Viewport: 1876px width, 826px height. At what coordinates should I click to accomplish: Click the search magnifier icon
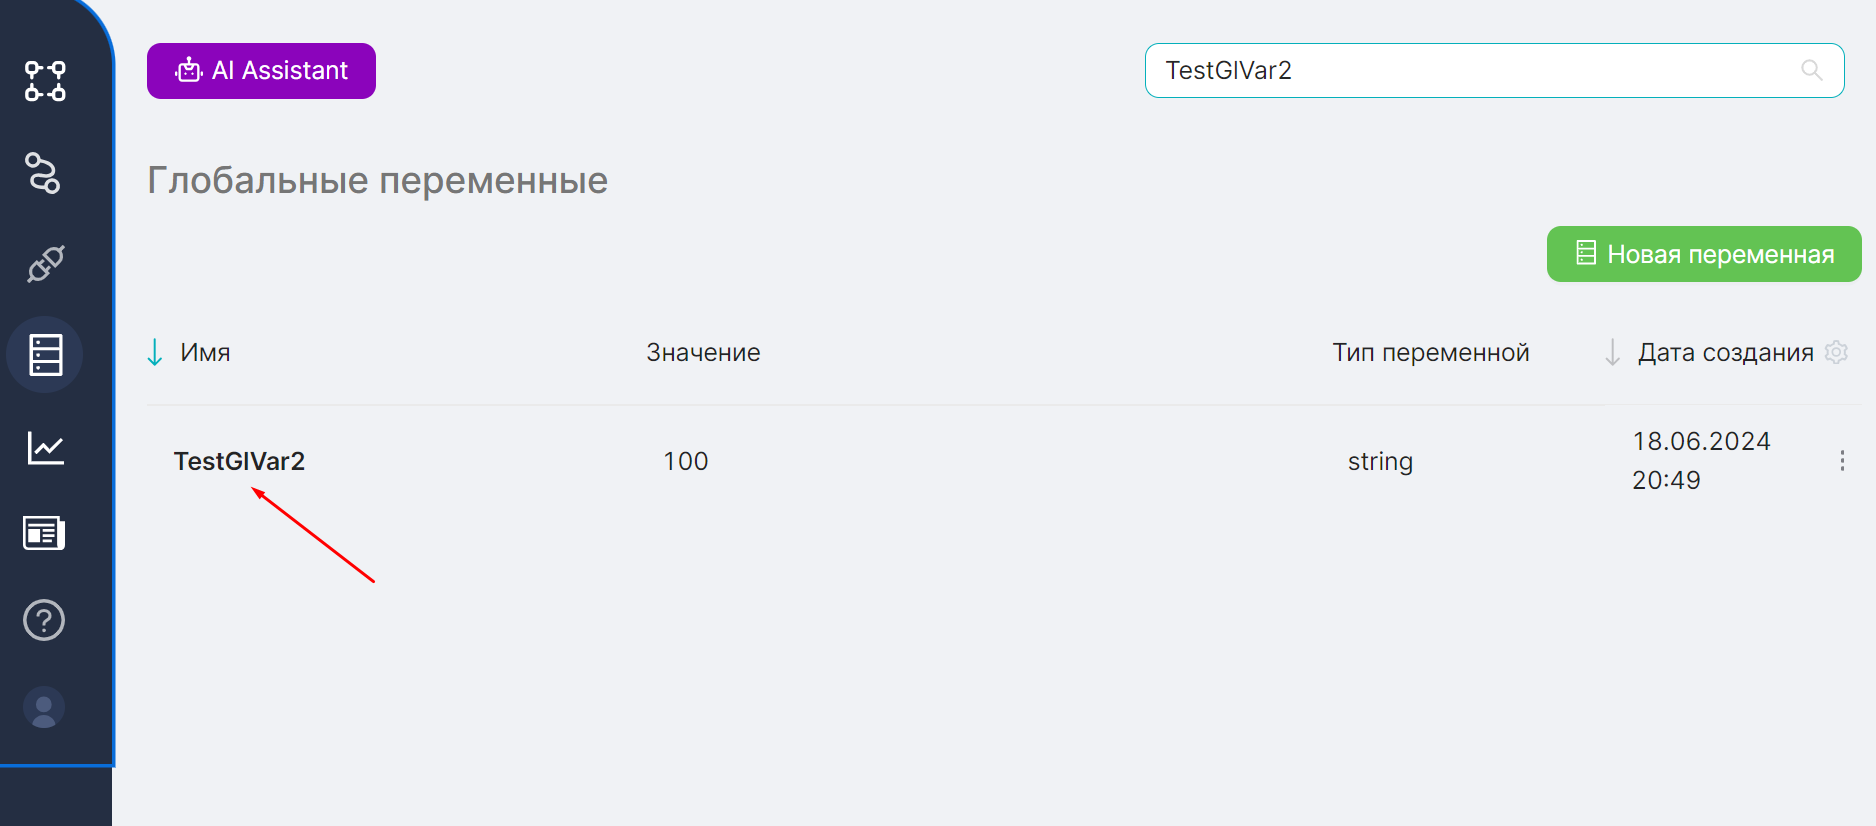coord(1811,70)
